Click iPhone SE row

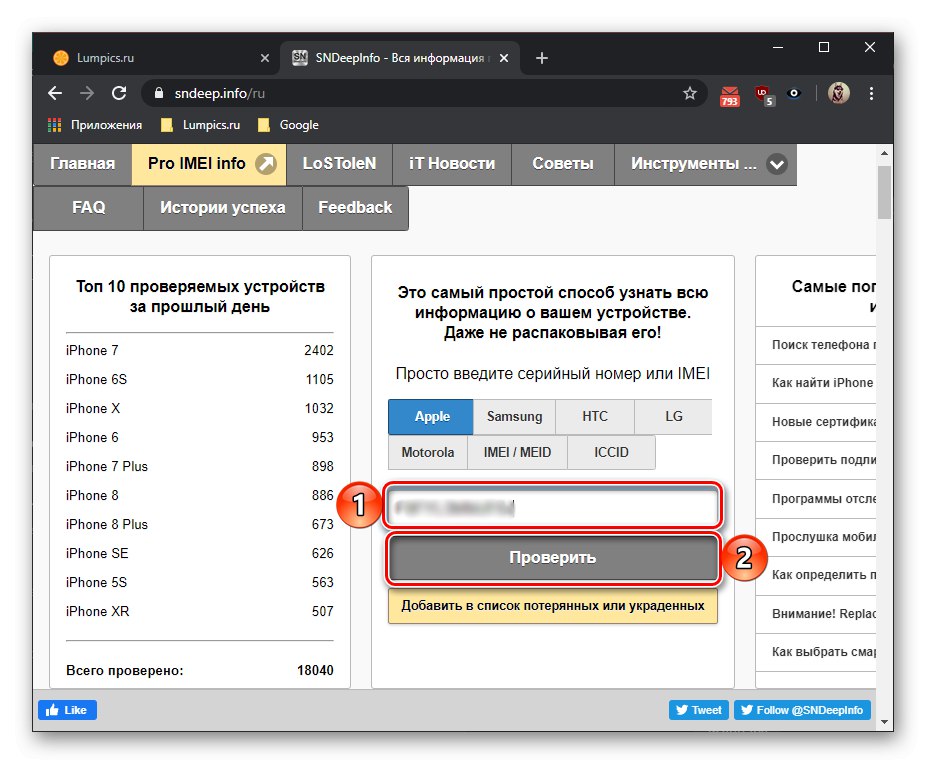200,553
